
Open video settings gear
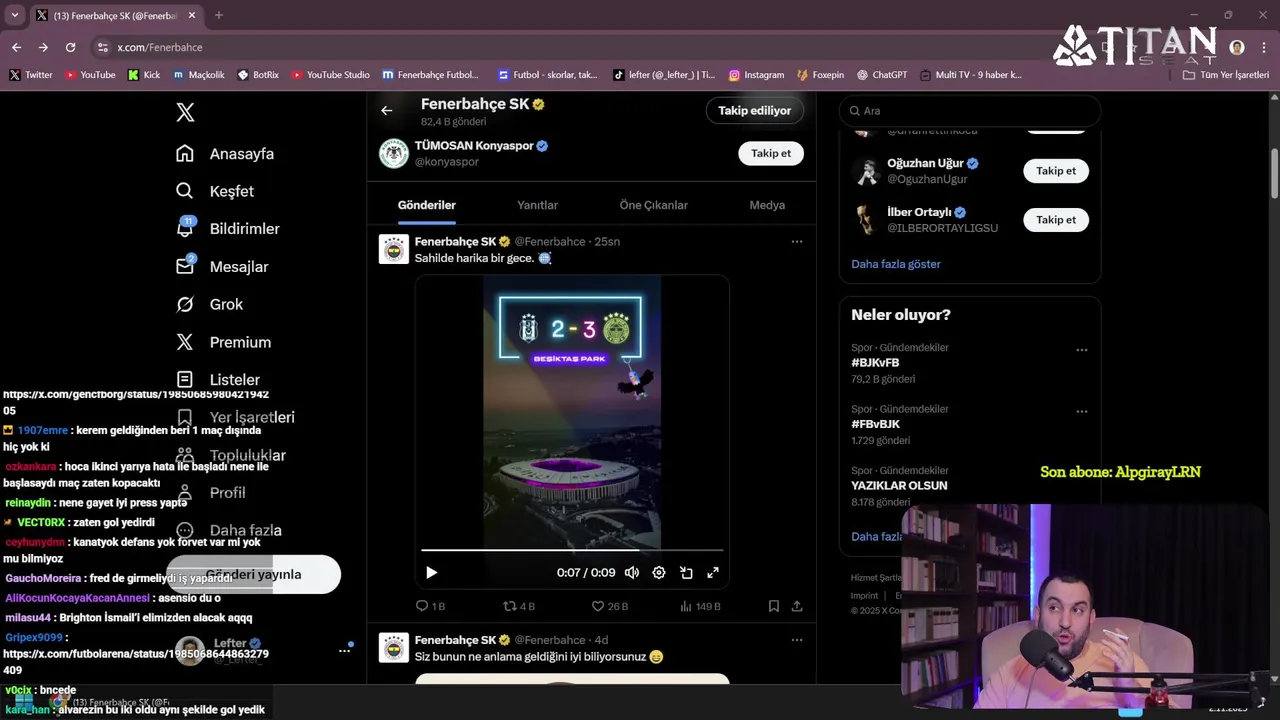pos(659,573)
